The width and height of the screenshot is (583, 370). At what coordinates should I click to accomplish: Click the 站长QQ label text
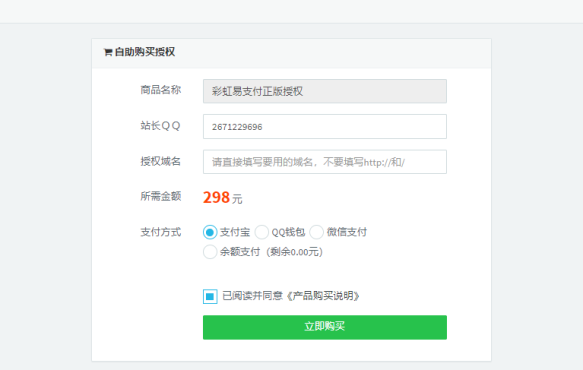coord(161,126)
